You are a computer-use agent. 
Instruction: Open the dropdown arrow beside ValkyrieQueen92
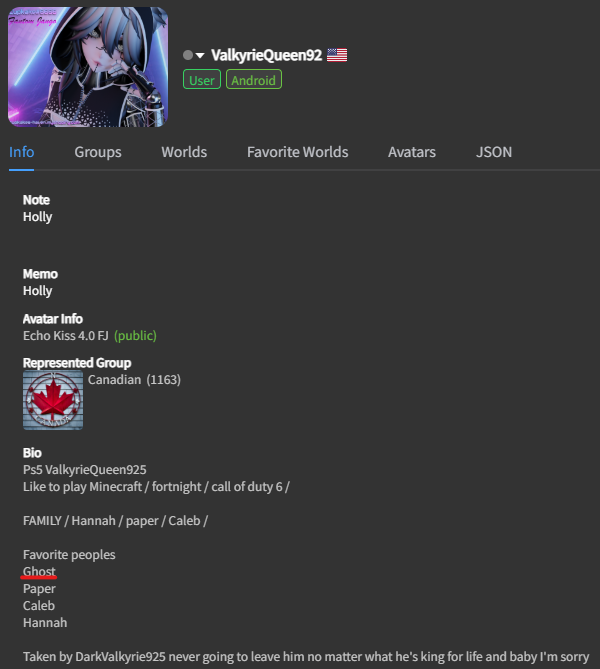click(200, 55)
